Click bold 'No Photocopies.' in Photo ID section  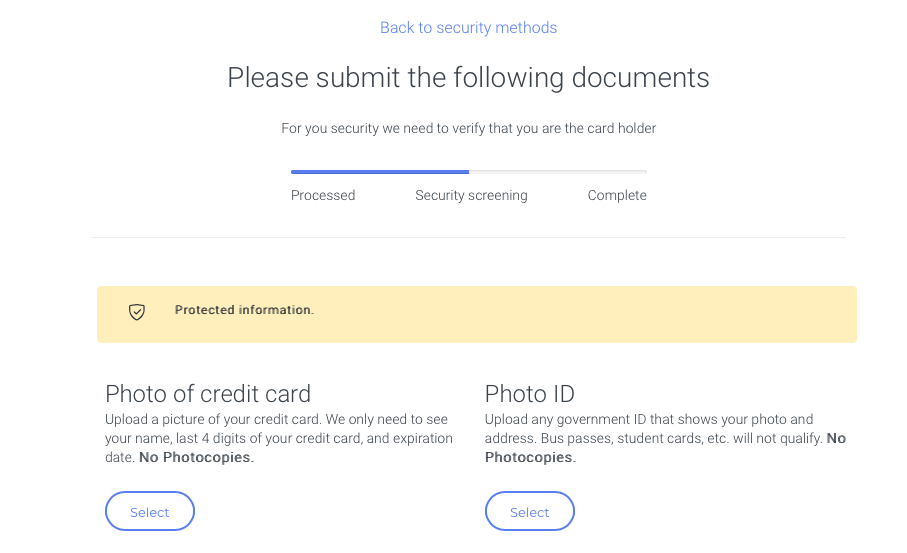tap(530, 457)
